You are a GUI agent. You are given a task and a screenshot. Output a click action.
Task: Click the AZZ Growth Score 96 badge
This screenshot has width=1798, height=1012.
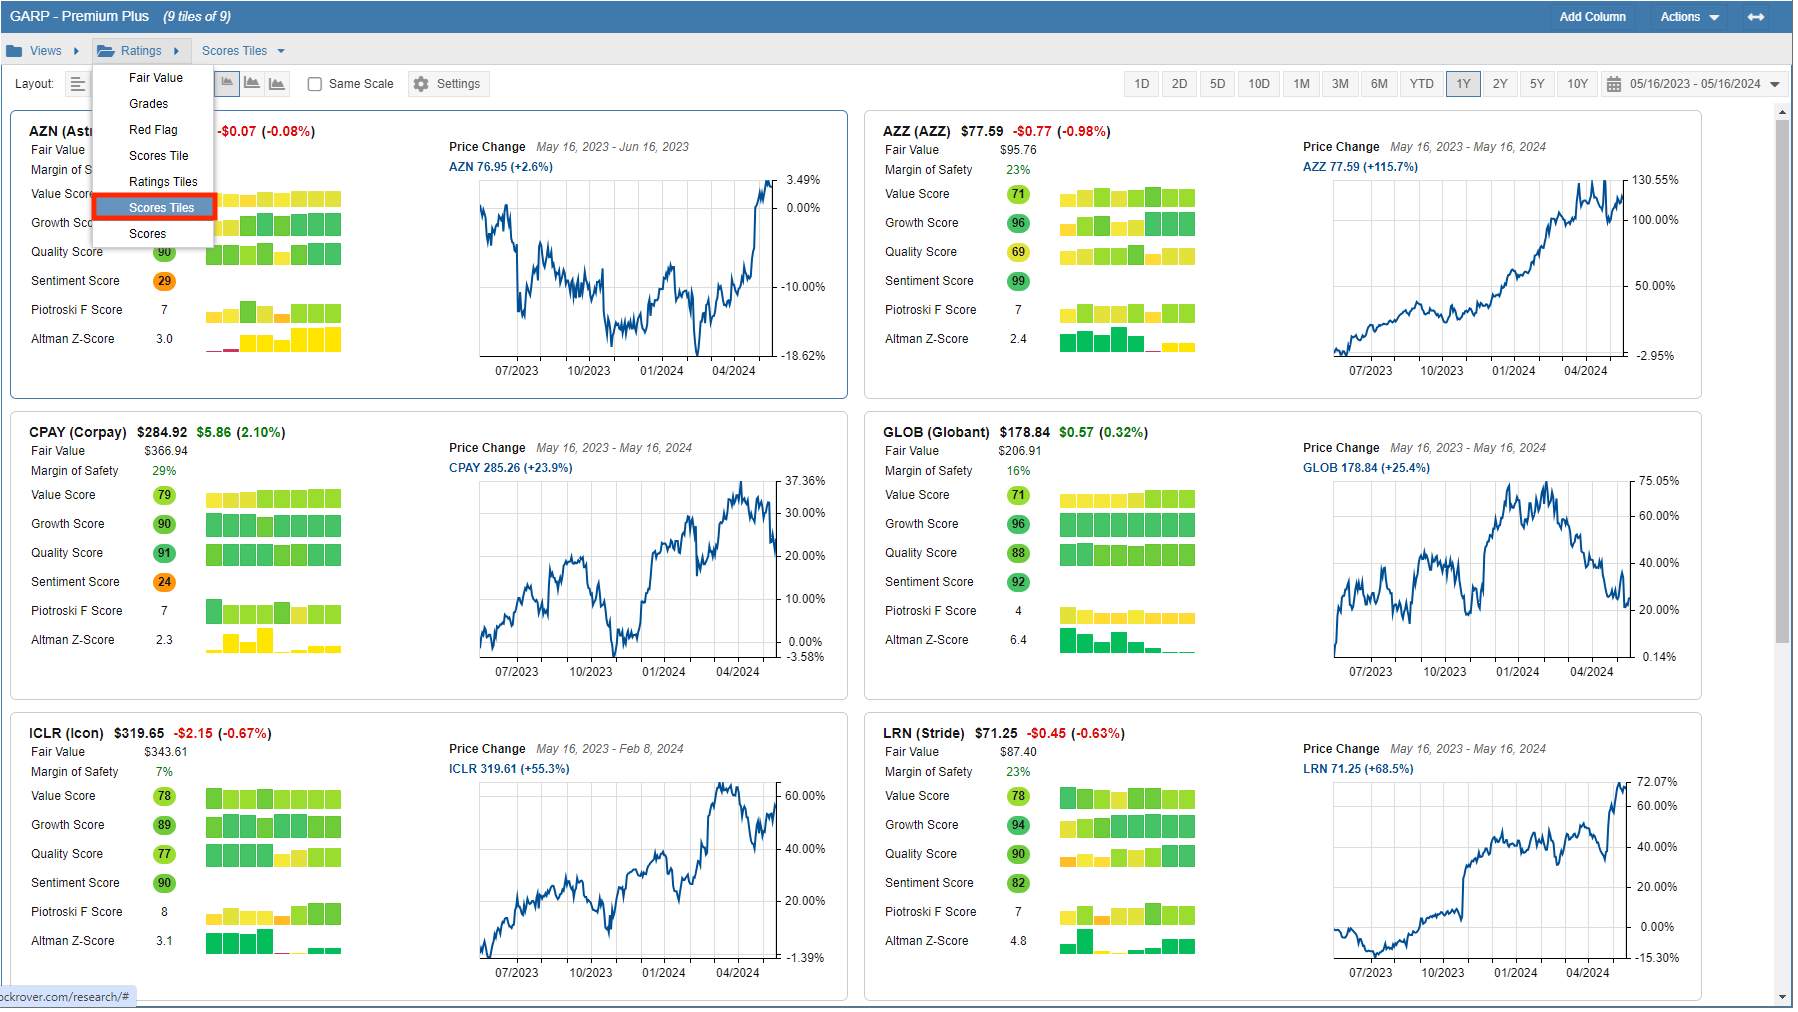pos(1018,223)
